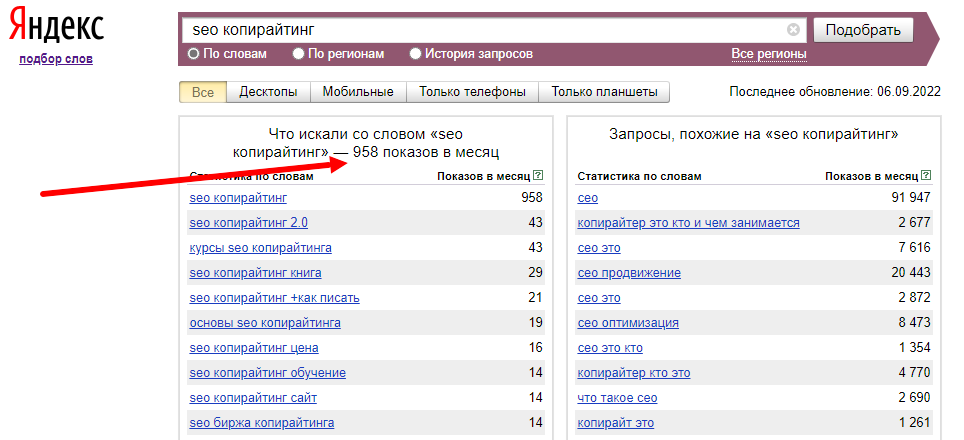Open the что такое сео link

[x=617, y=398]
